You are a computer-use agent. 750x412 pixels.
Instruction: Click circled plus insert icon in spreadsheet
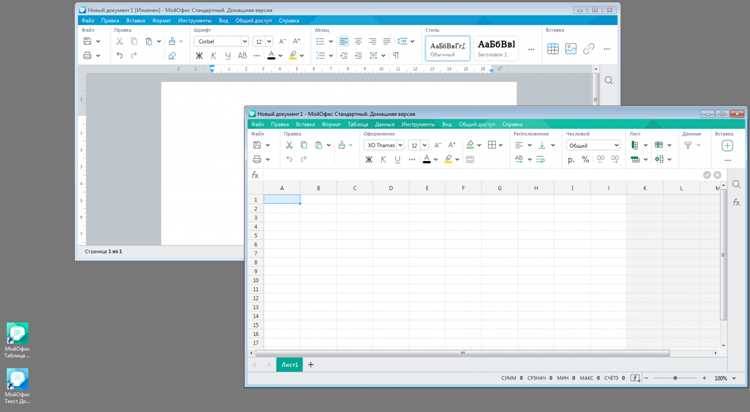pyautogui.click(x=727, y=145)
